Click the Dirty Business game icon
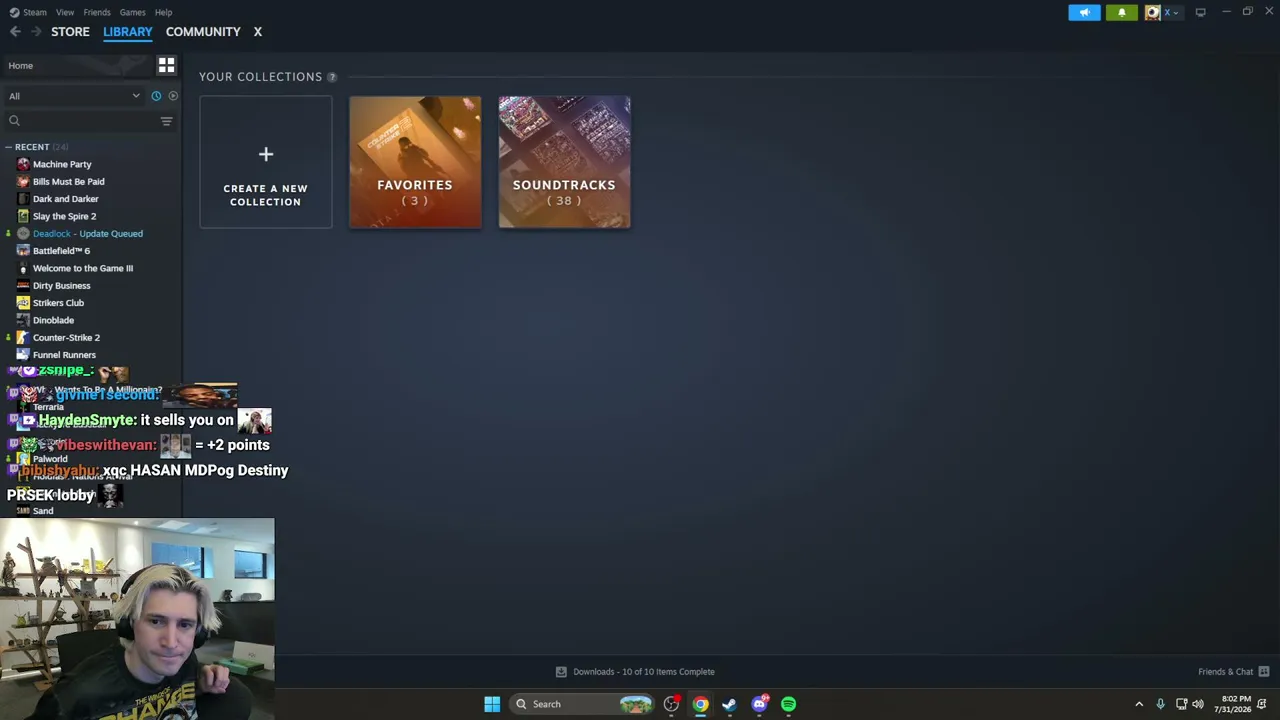 23,286
